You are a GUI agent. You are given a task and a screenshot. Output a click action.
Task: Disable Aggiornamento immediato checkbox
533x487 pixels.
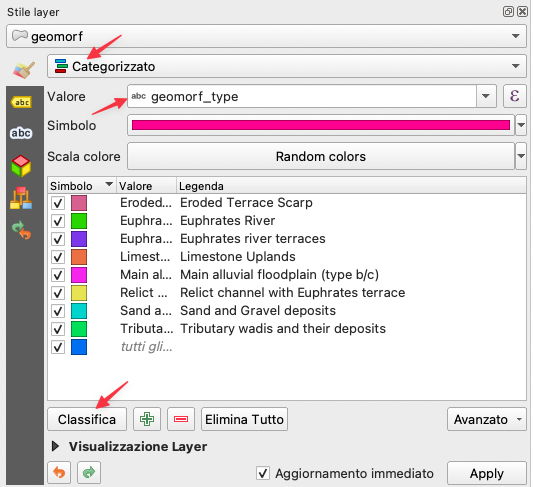tap(263, 473)
